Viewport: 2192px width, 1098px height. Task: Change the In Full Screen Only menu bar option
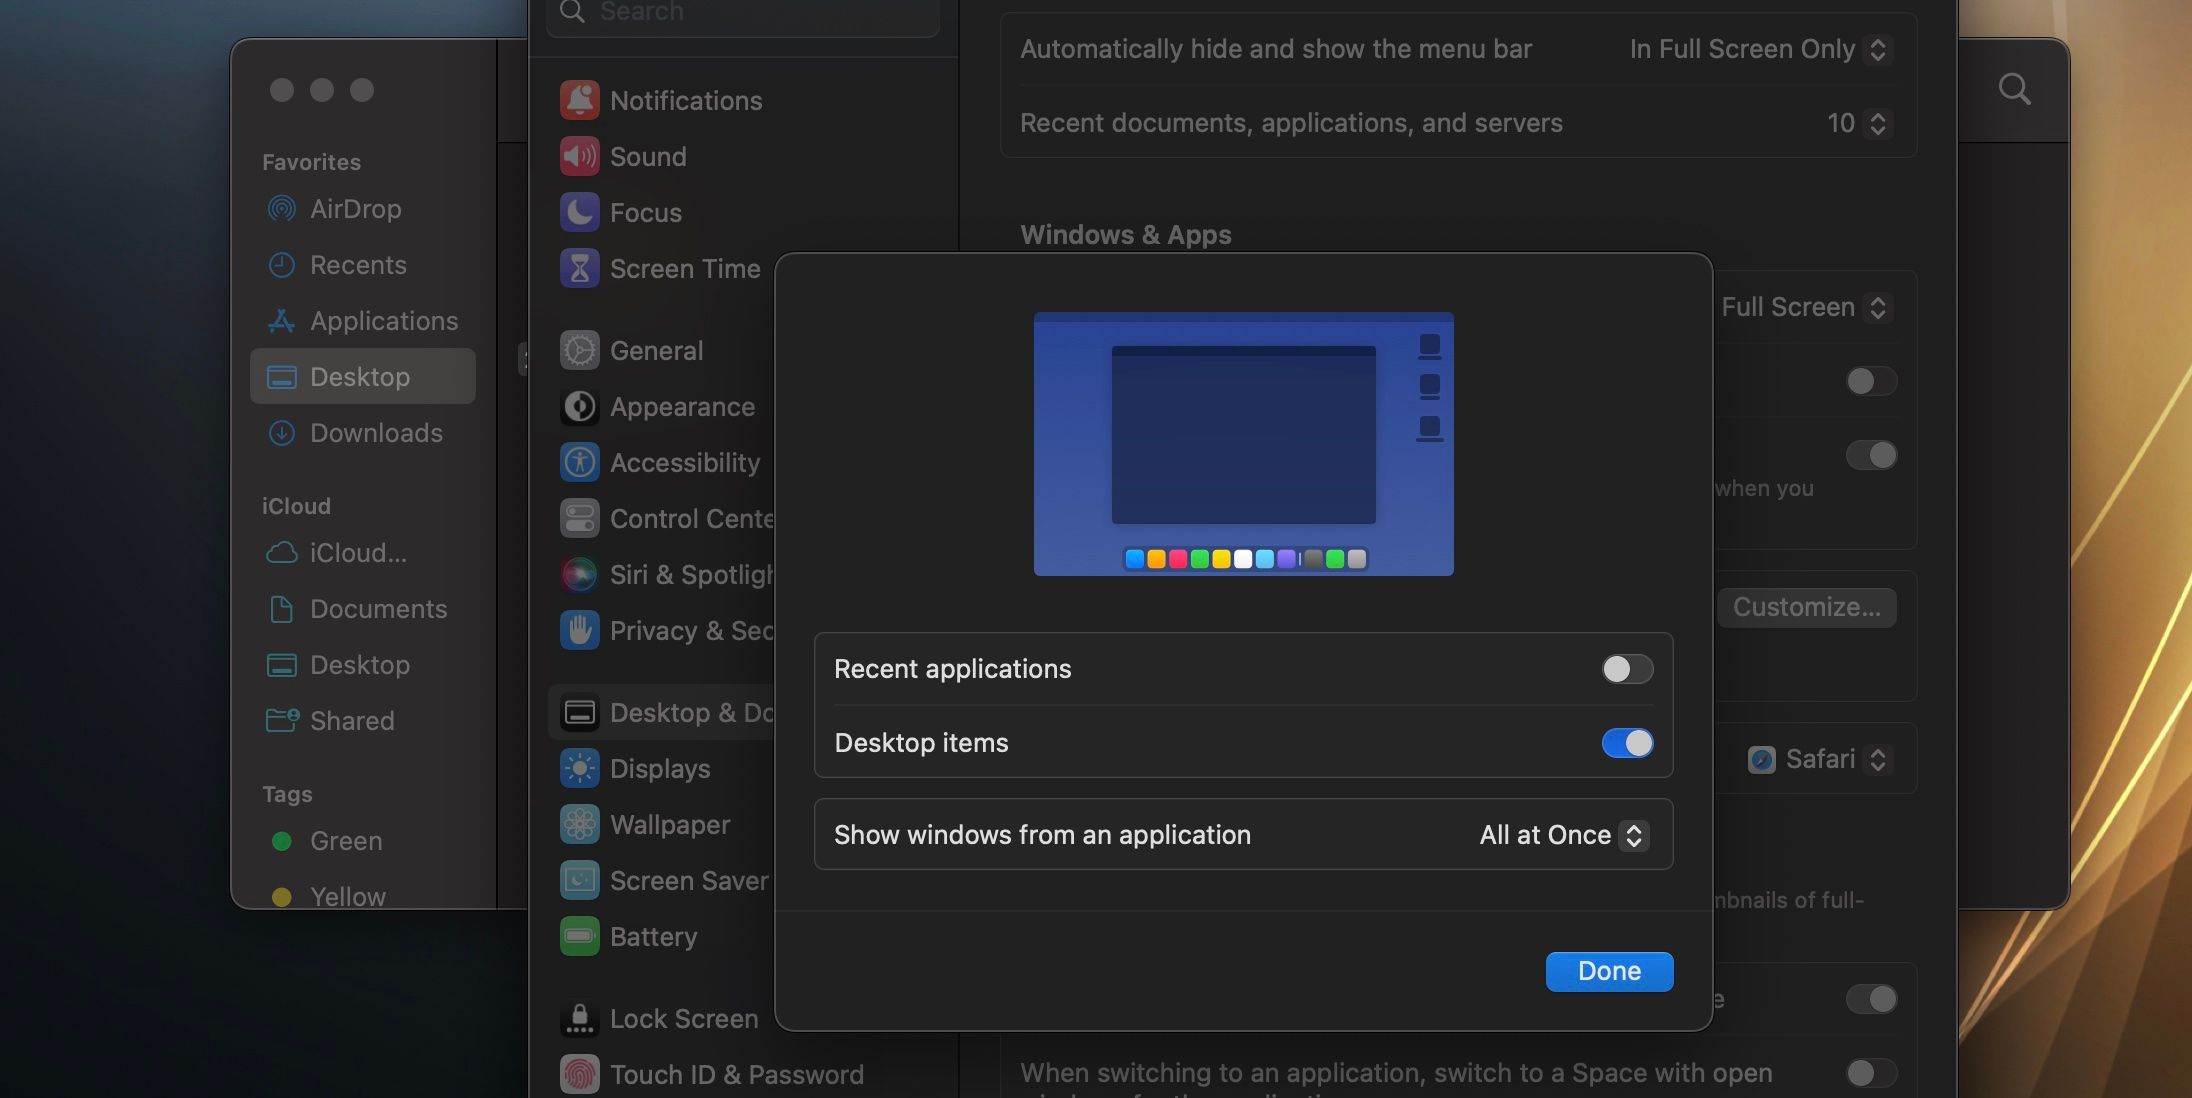(x=1757, y=49)
